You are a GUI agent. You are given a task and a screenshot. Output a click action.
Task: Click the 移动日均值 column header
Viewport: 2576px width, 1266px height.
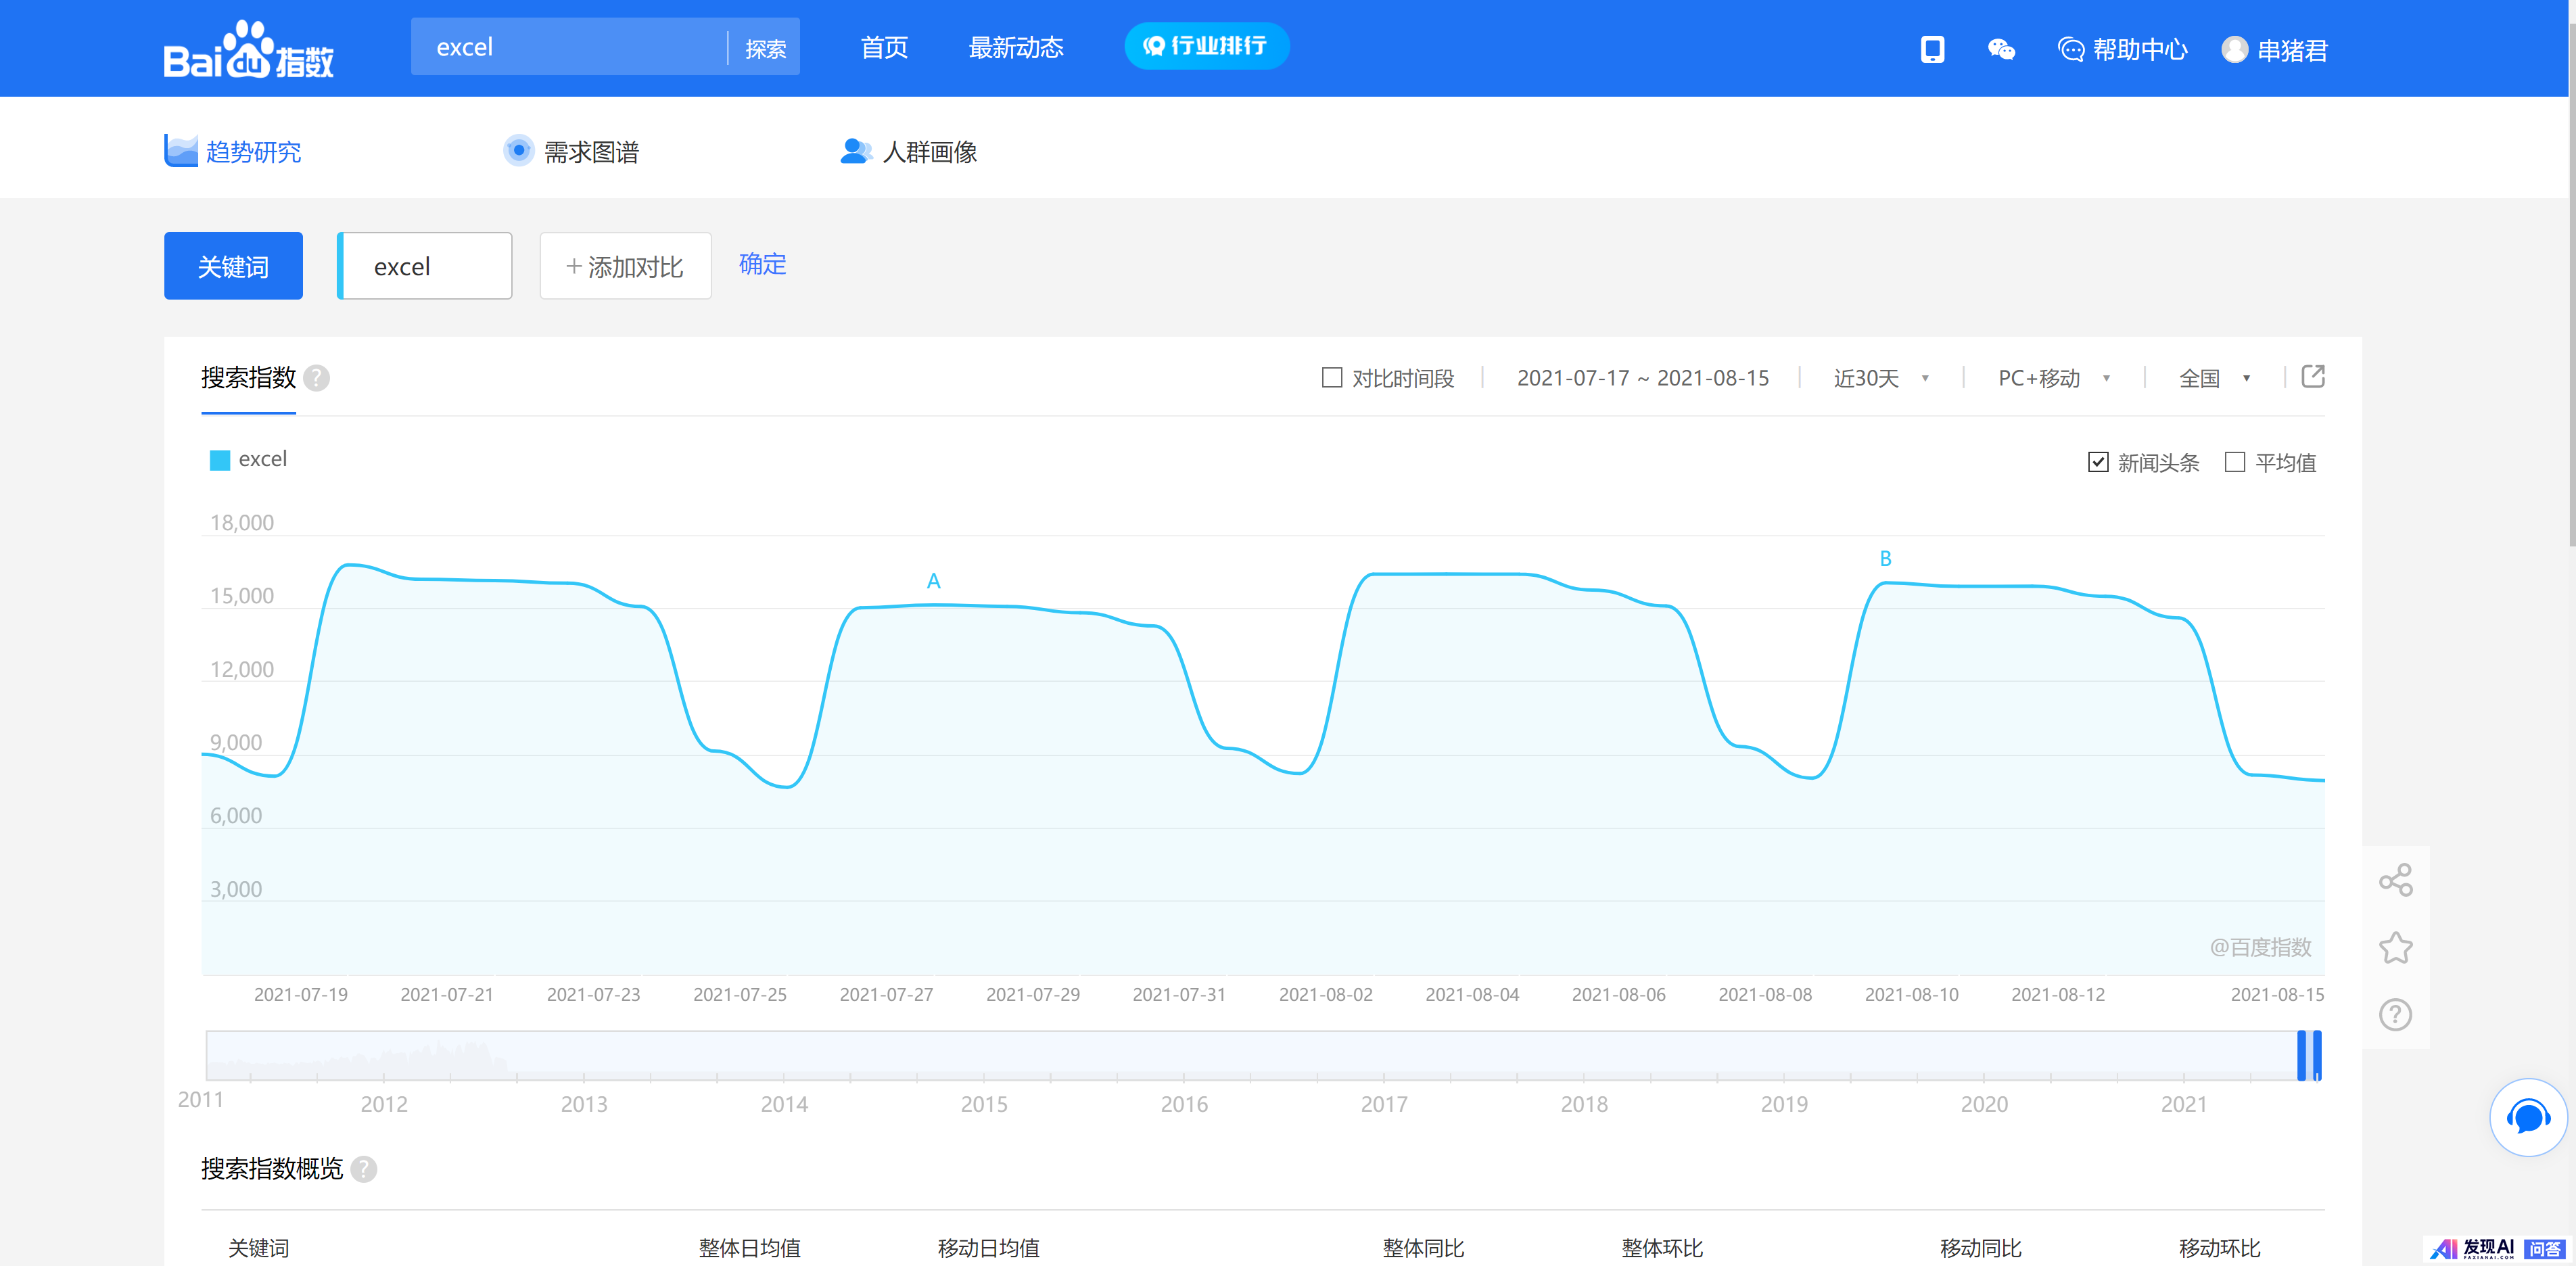[988, 1248]
